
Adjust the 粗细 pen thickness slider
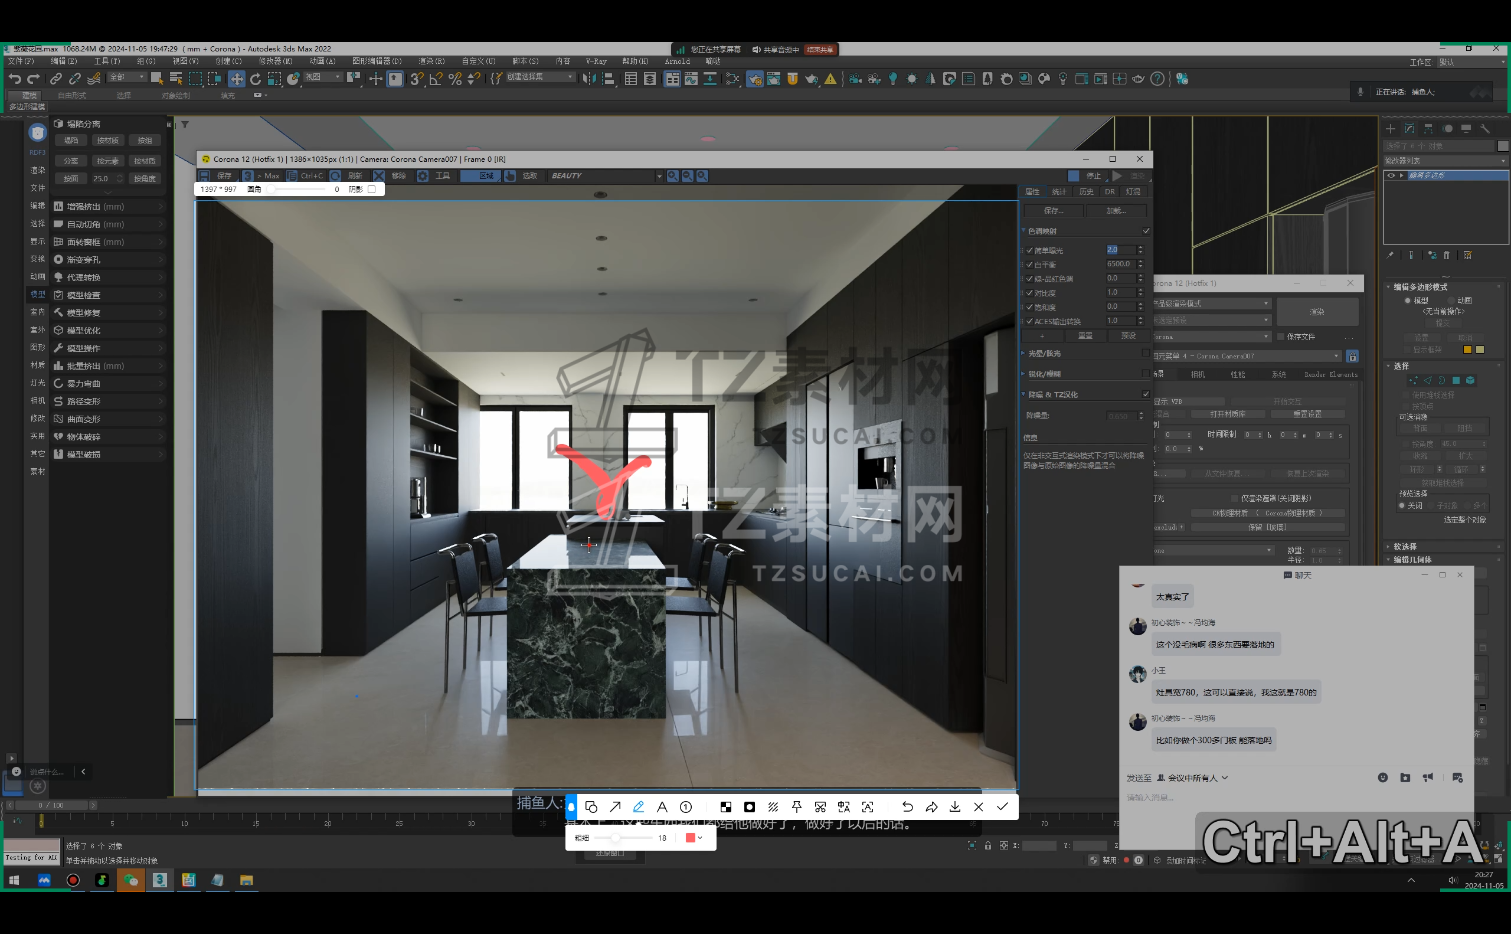[x=616, y=838]
